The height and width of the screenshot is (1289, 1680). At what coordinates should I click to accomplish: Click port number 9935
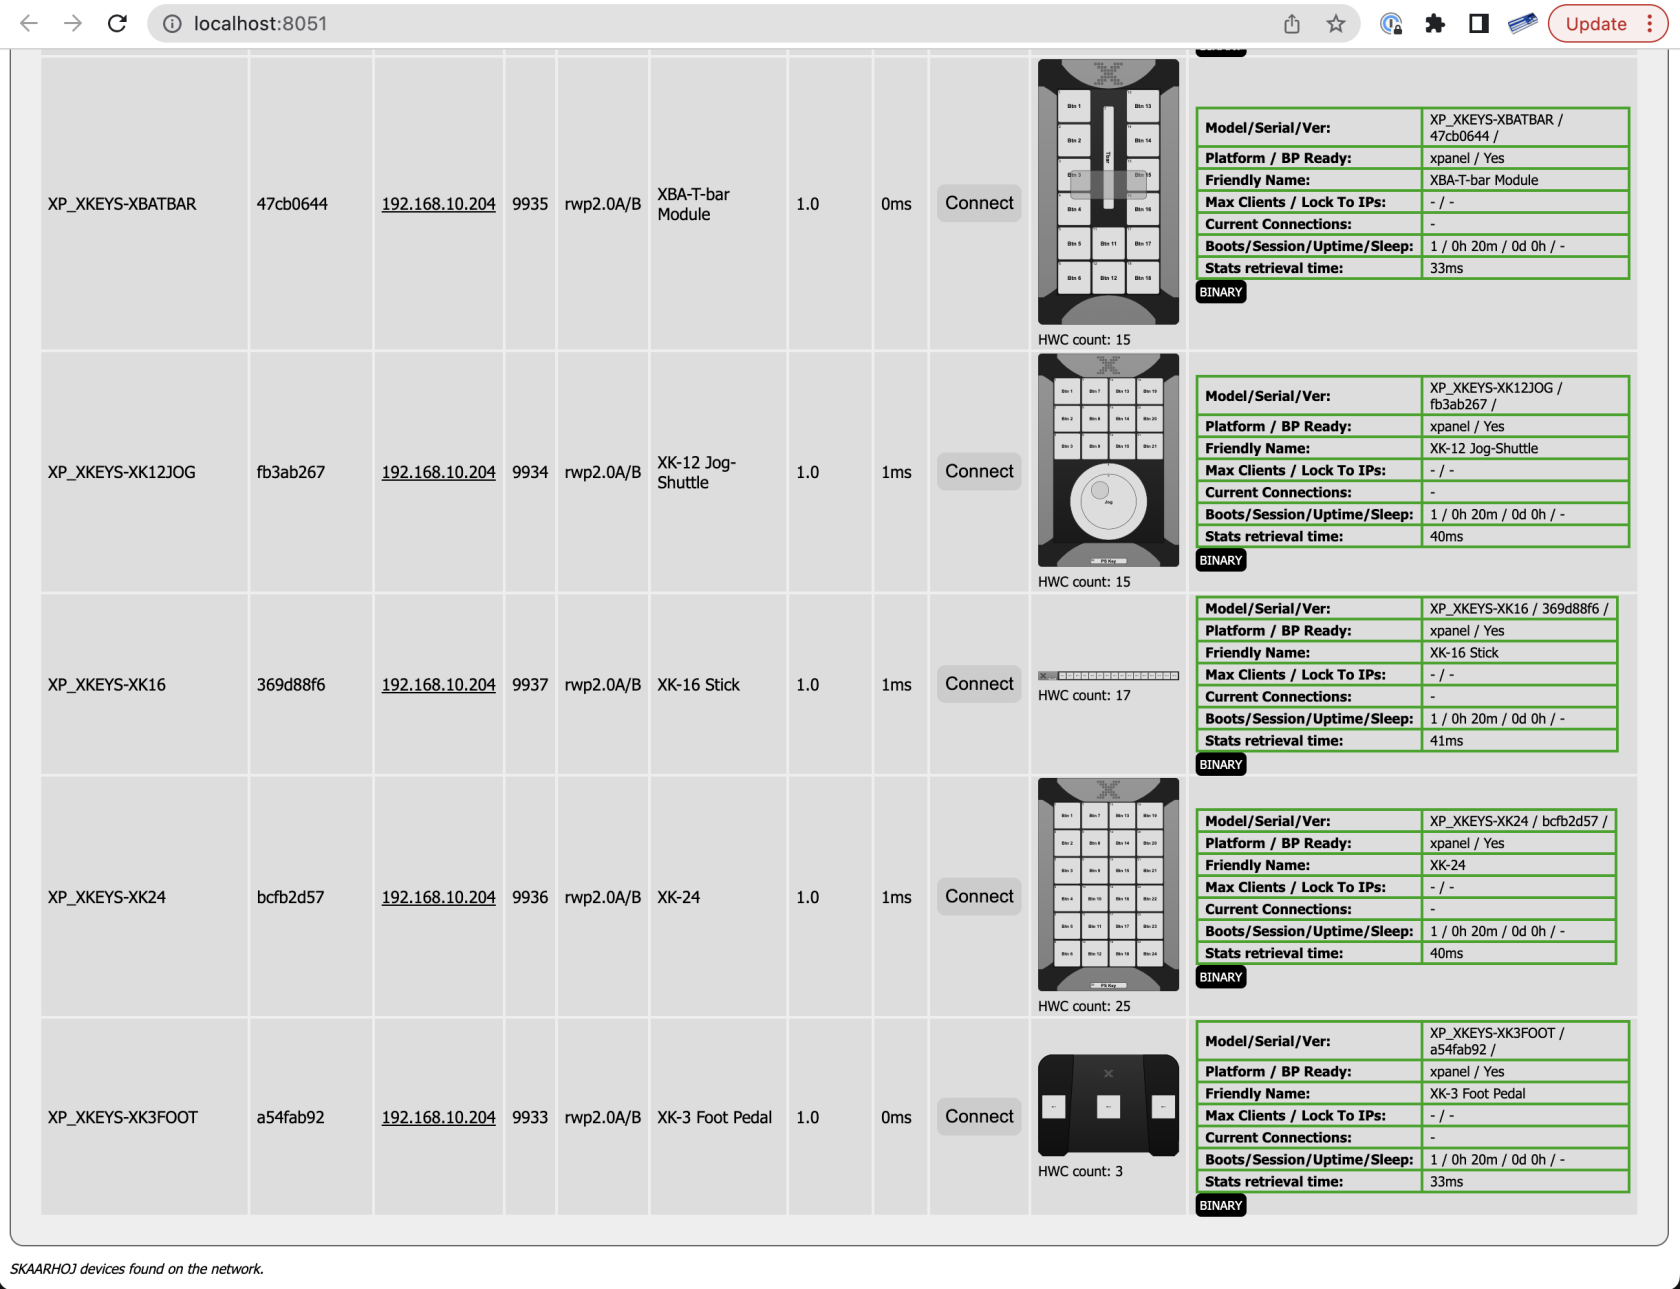[x=530, y=204]
